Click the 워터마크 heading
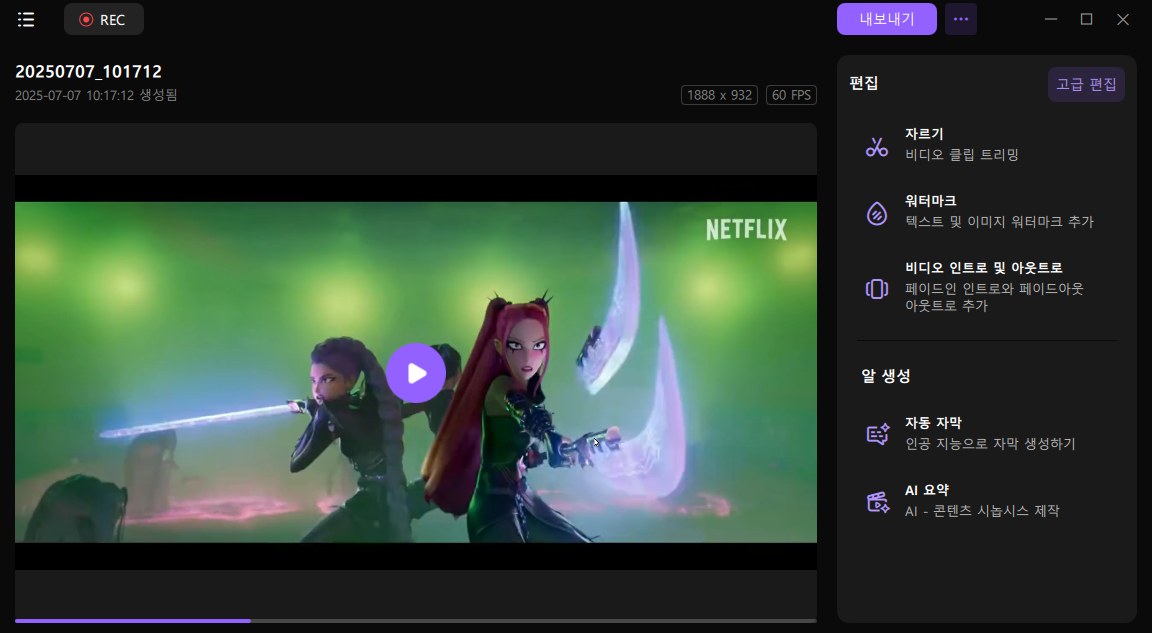This screenshot has height=633, width=1152. (x=931, y=200)
